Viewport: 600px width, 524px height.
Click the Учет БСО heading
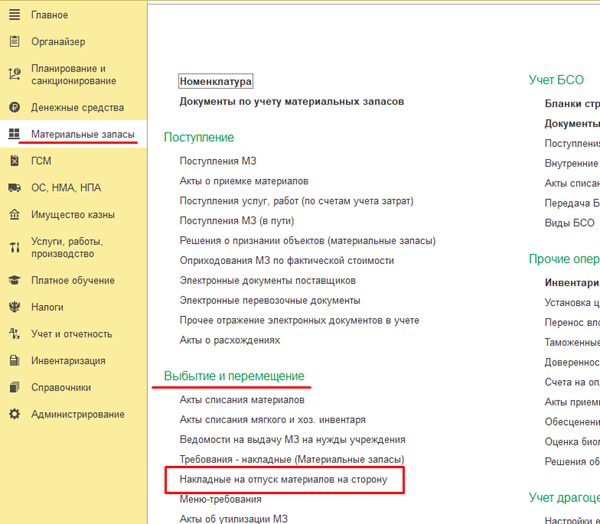coord(556,80)
